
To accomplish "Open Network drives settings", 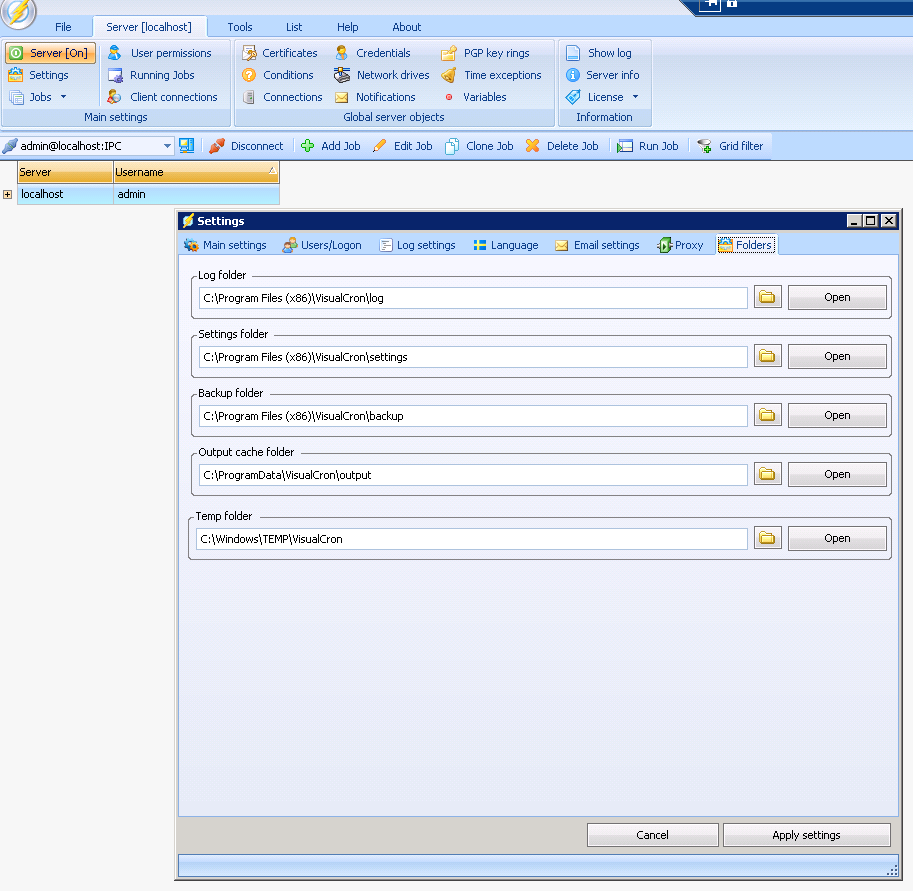I will (392, 75).
